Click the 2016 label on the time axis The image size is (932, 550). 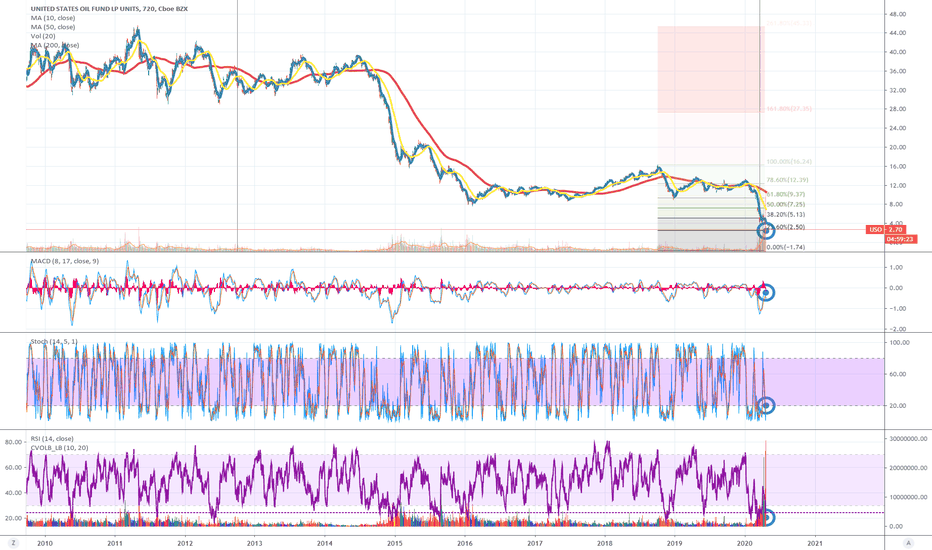465,543
